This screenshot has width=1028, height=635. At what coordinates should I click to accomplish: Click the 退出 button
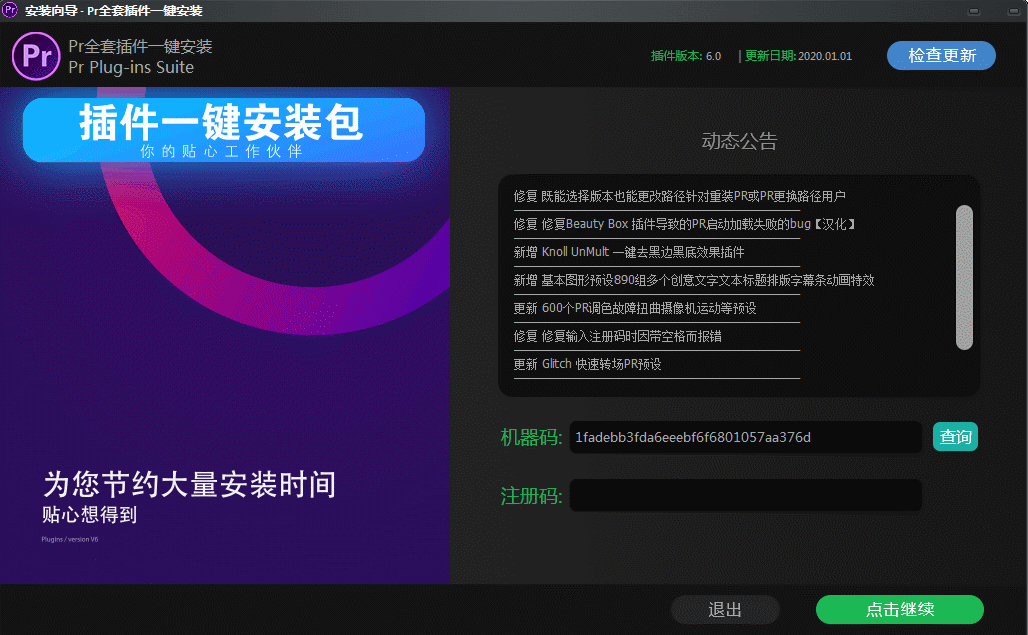[x=725, y=610]
